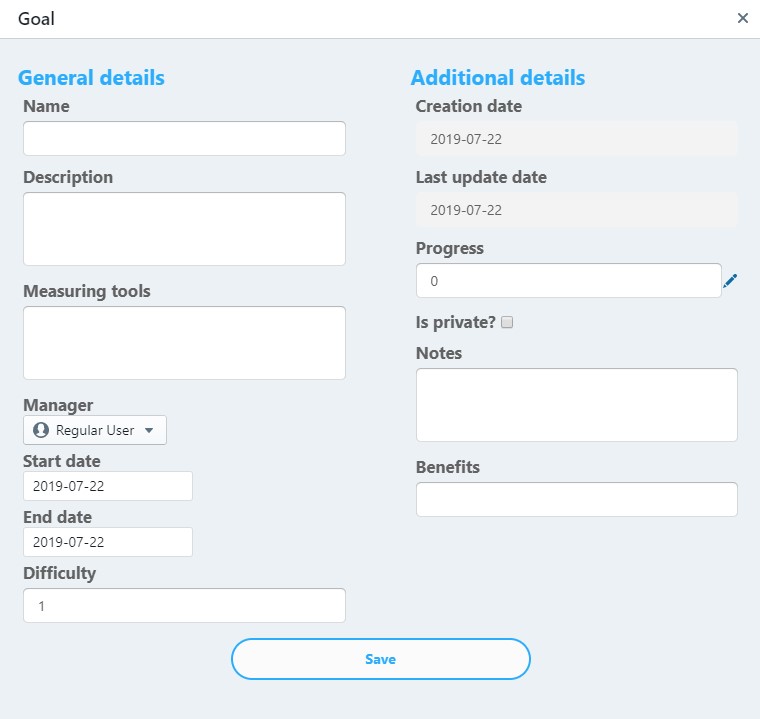Image resolution: width=760 pixels, height=719 pixels.
Task: Click into the Description text area
Action: pyautogui.click(x=184, y=229)
